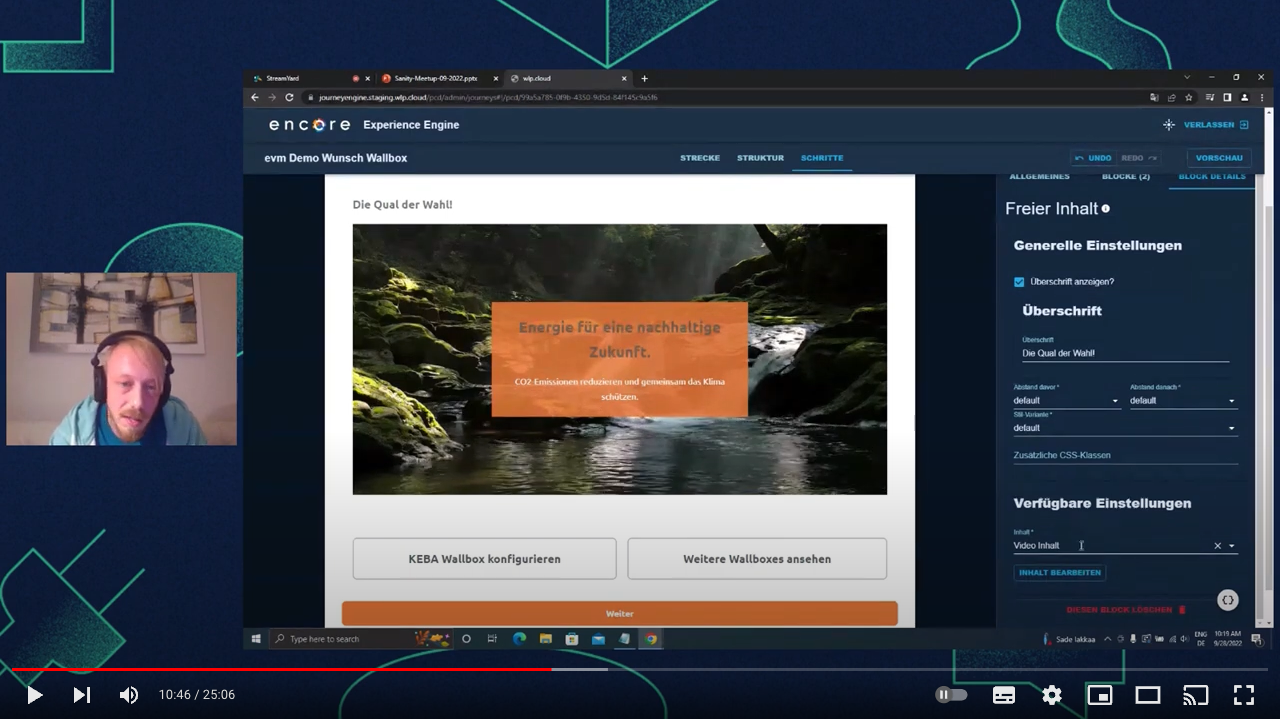Switch to miniplayer mode
Image resolution: width=1280 pixels, height=719 pixels.
click(x=1100, y=695)
